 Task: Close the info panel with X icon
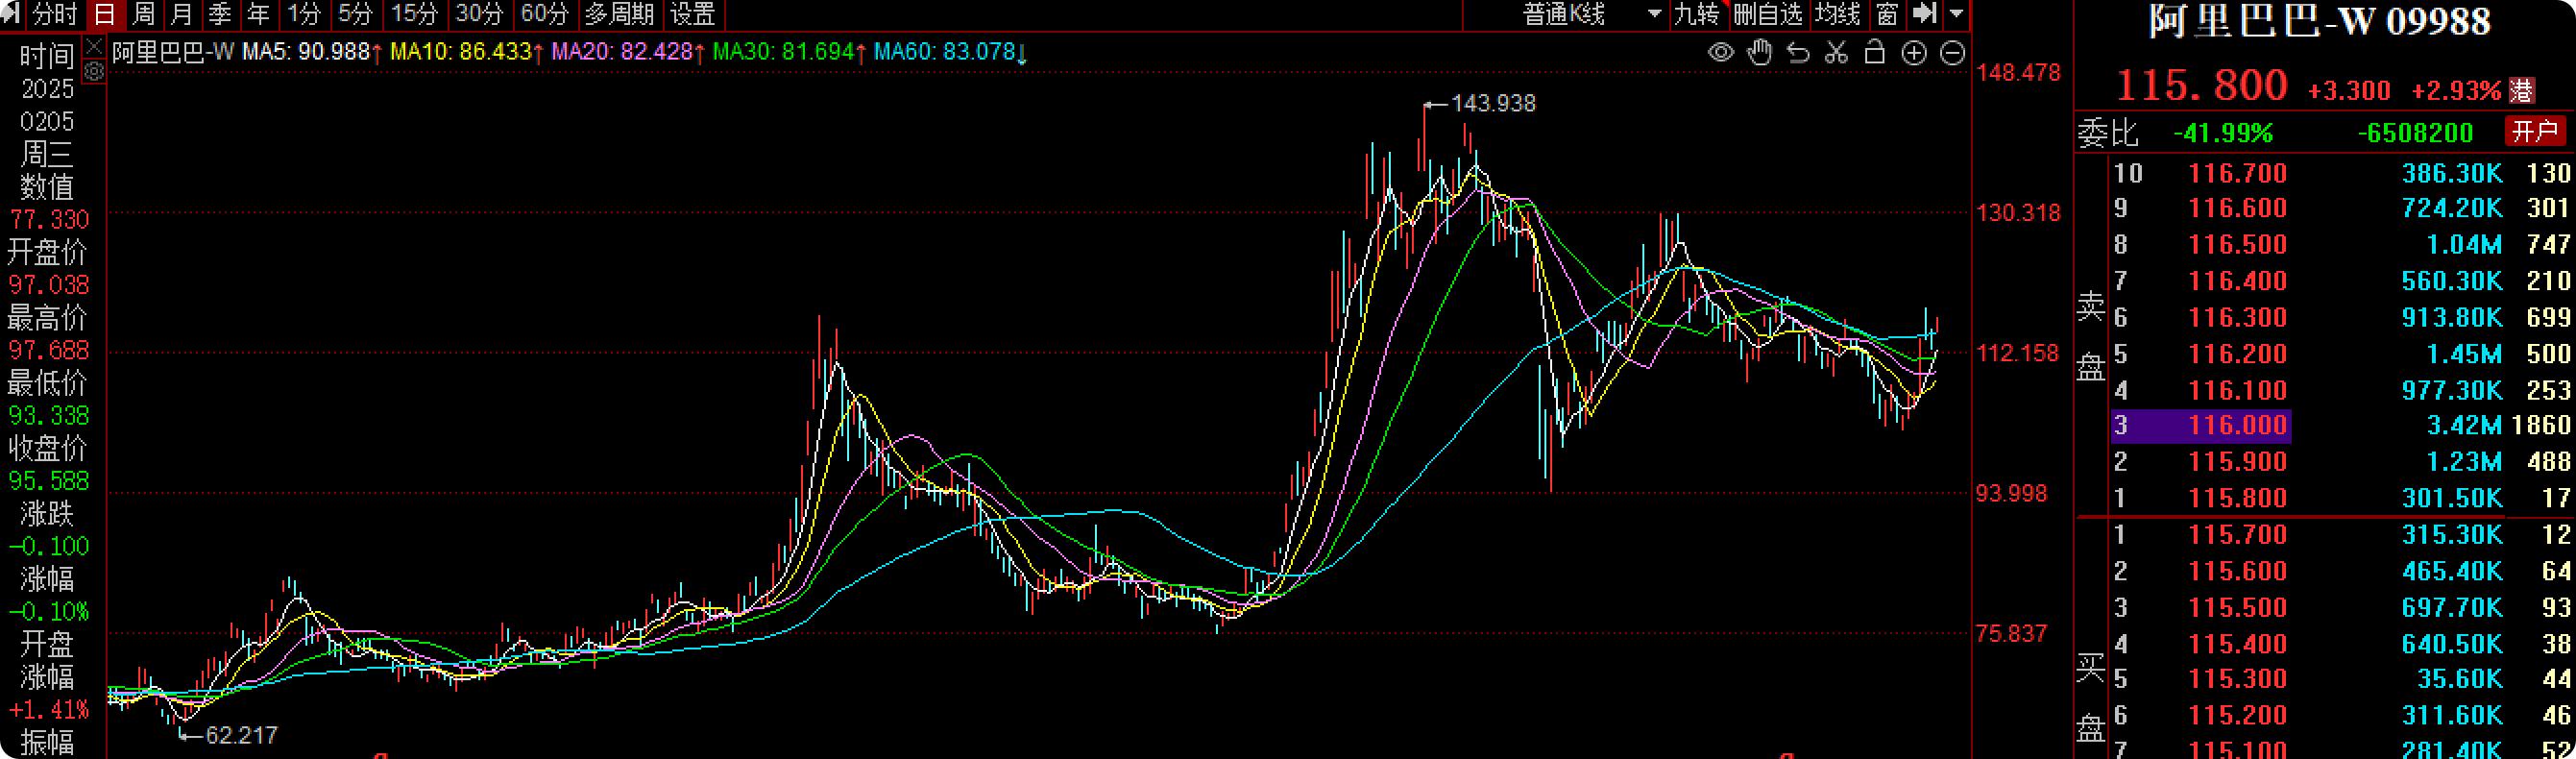[94, 46]
